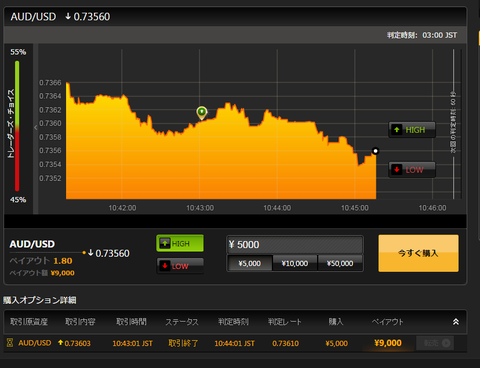The width and height of the screenshot is (480, 368).
Task: Click the vertical next-expiry countdown line
Action: click(453, 124)
